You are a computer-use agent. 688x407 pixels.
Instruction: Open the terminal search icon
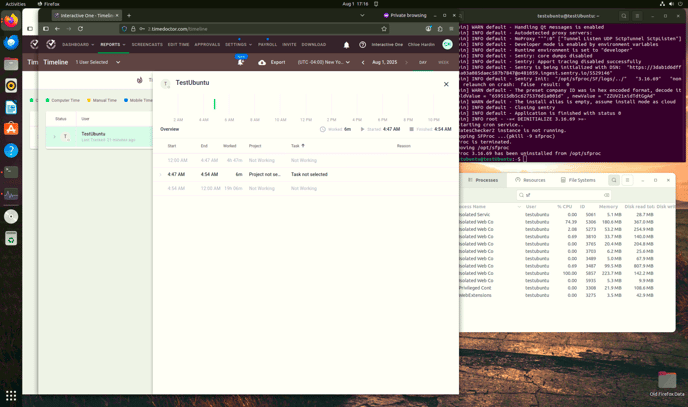[x=624, y=16]
